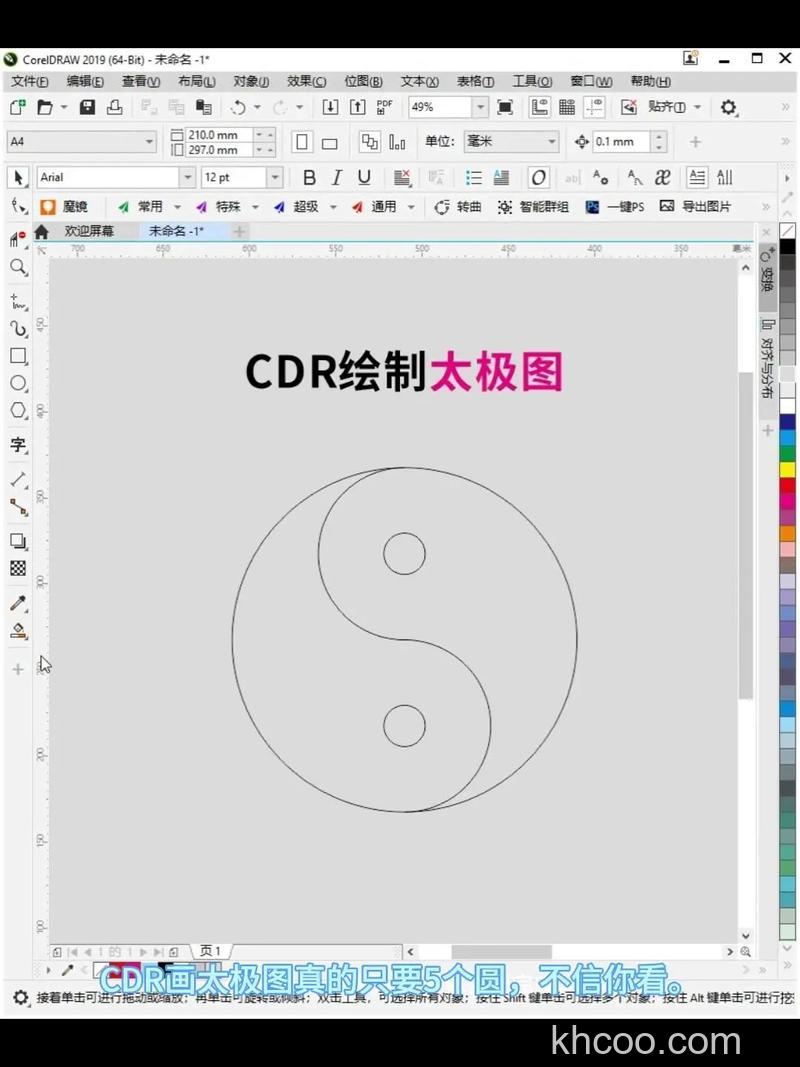
Task: Select the Zoom tool
Action: 17,268
